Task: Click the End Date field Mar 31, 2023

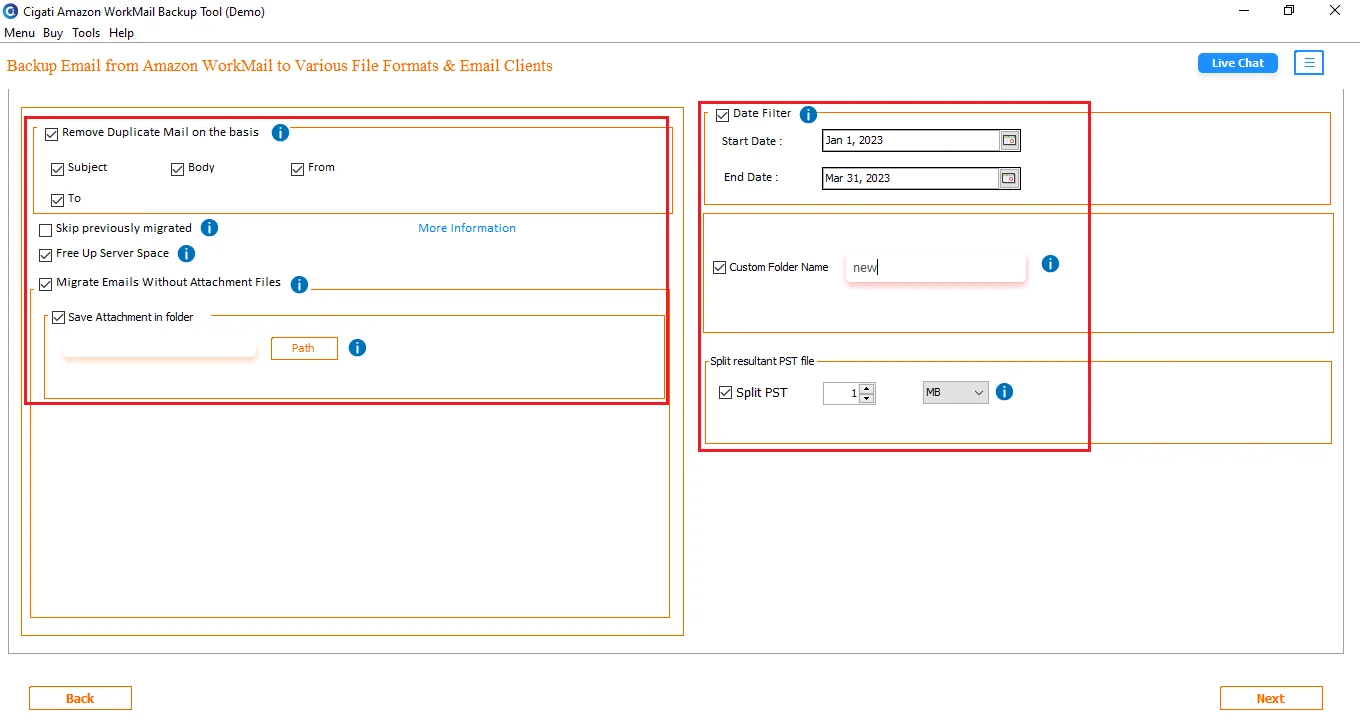Action: (911, 179)
